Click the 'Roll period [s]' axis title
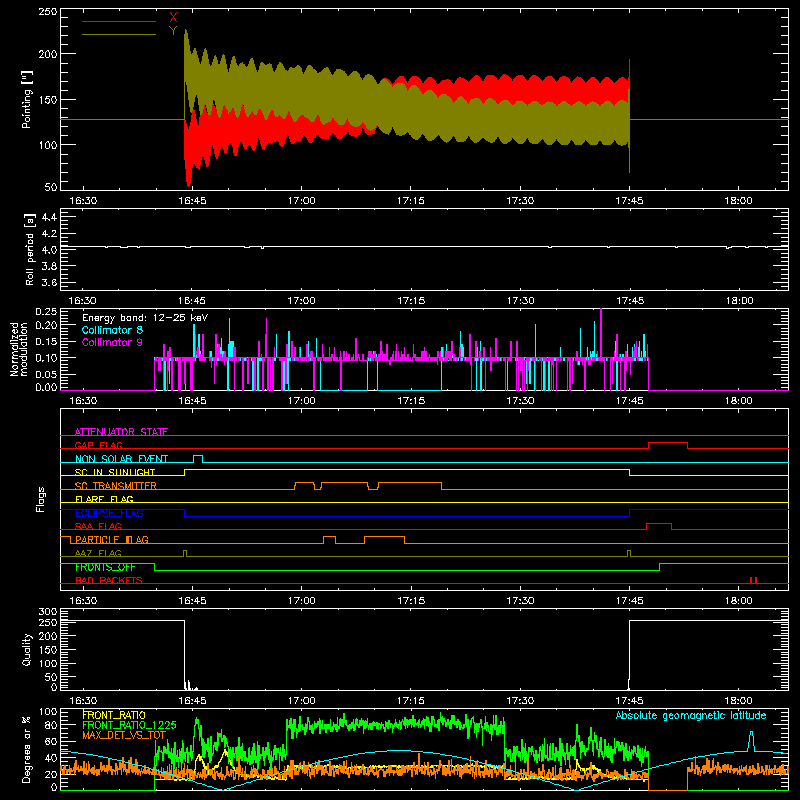 pos(29,249)
